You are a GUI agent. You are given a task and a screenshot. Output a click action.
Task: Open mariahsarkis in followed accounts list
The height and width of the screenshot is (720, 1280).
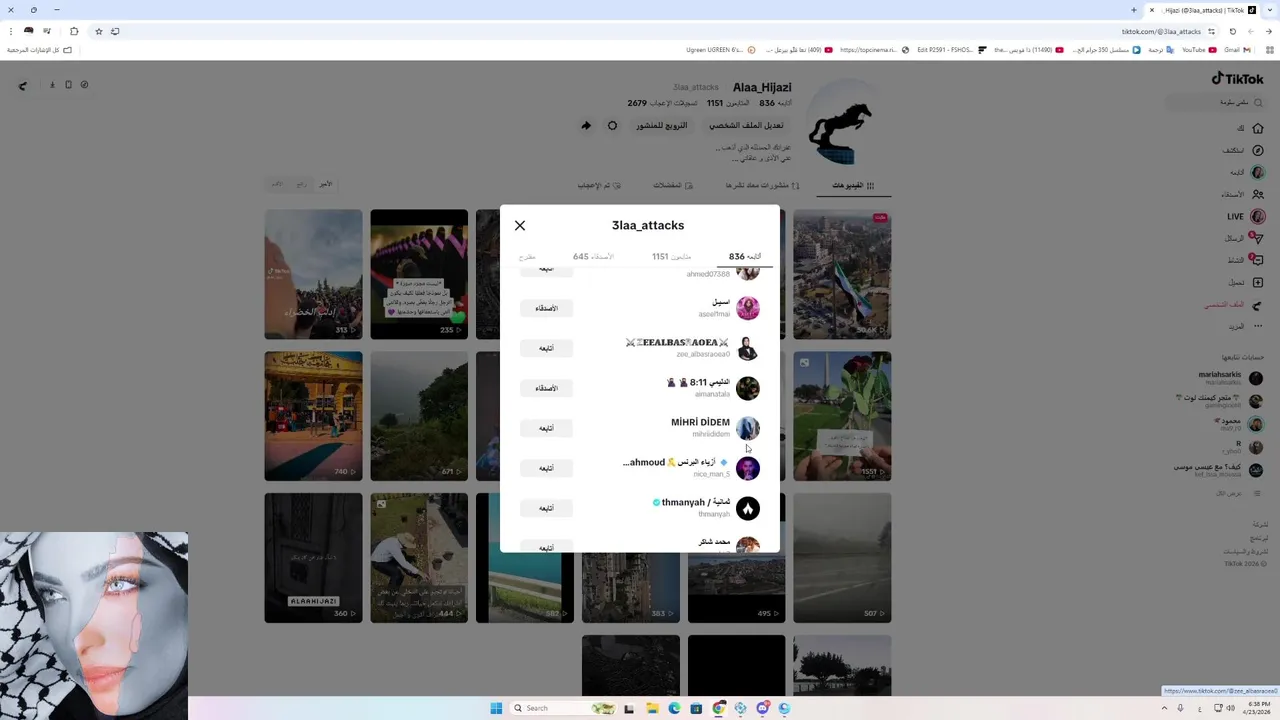pyautogui.click(x=1230, y=378)
